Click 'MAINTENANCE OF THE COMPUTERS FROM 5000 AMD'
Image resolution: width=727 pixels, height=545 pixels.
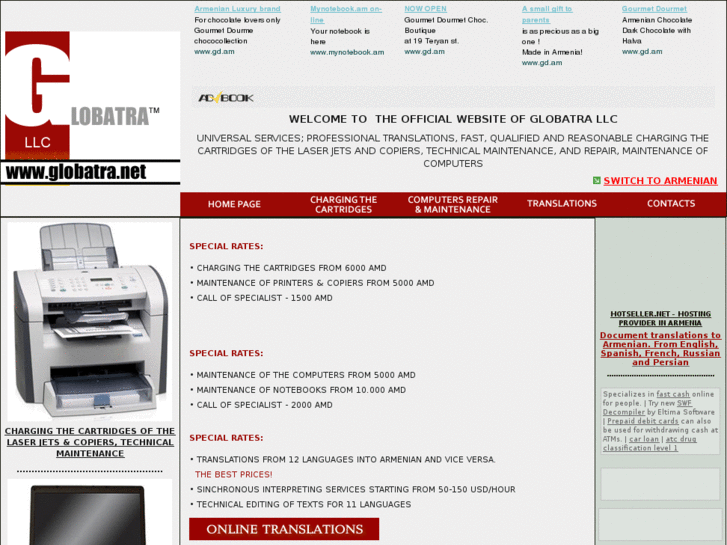point(306,375)
